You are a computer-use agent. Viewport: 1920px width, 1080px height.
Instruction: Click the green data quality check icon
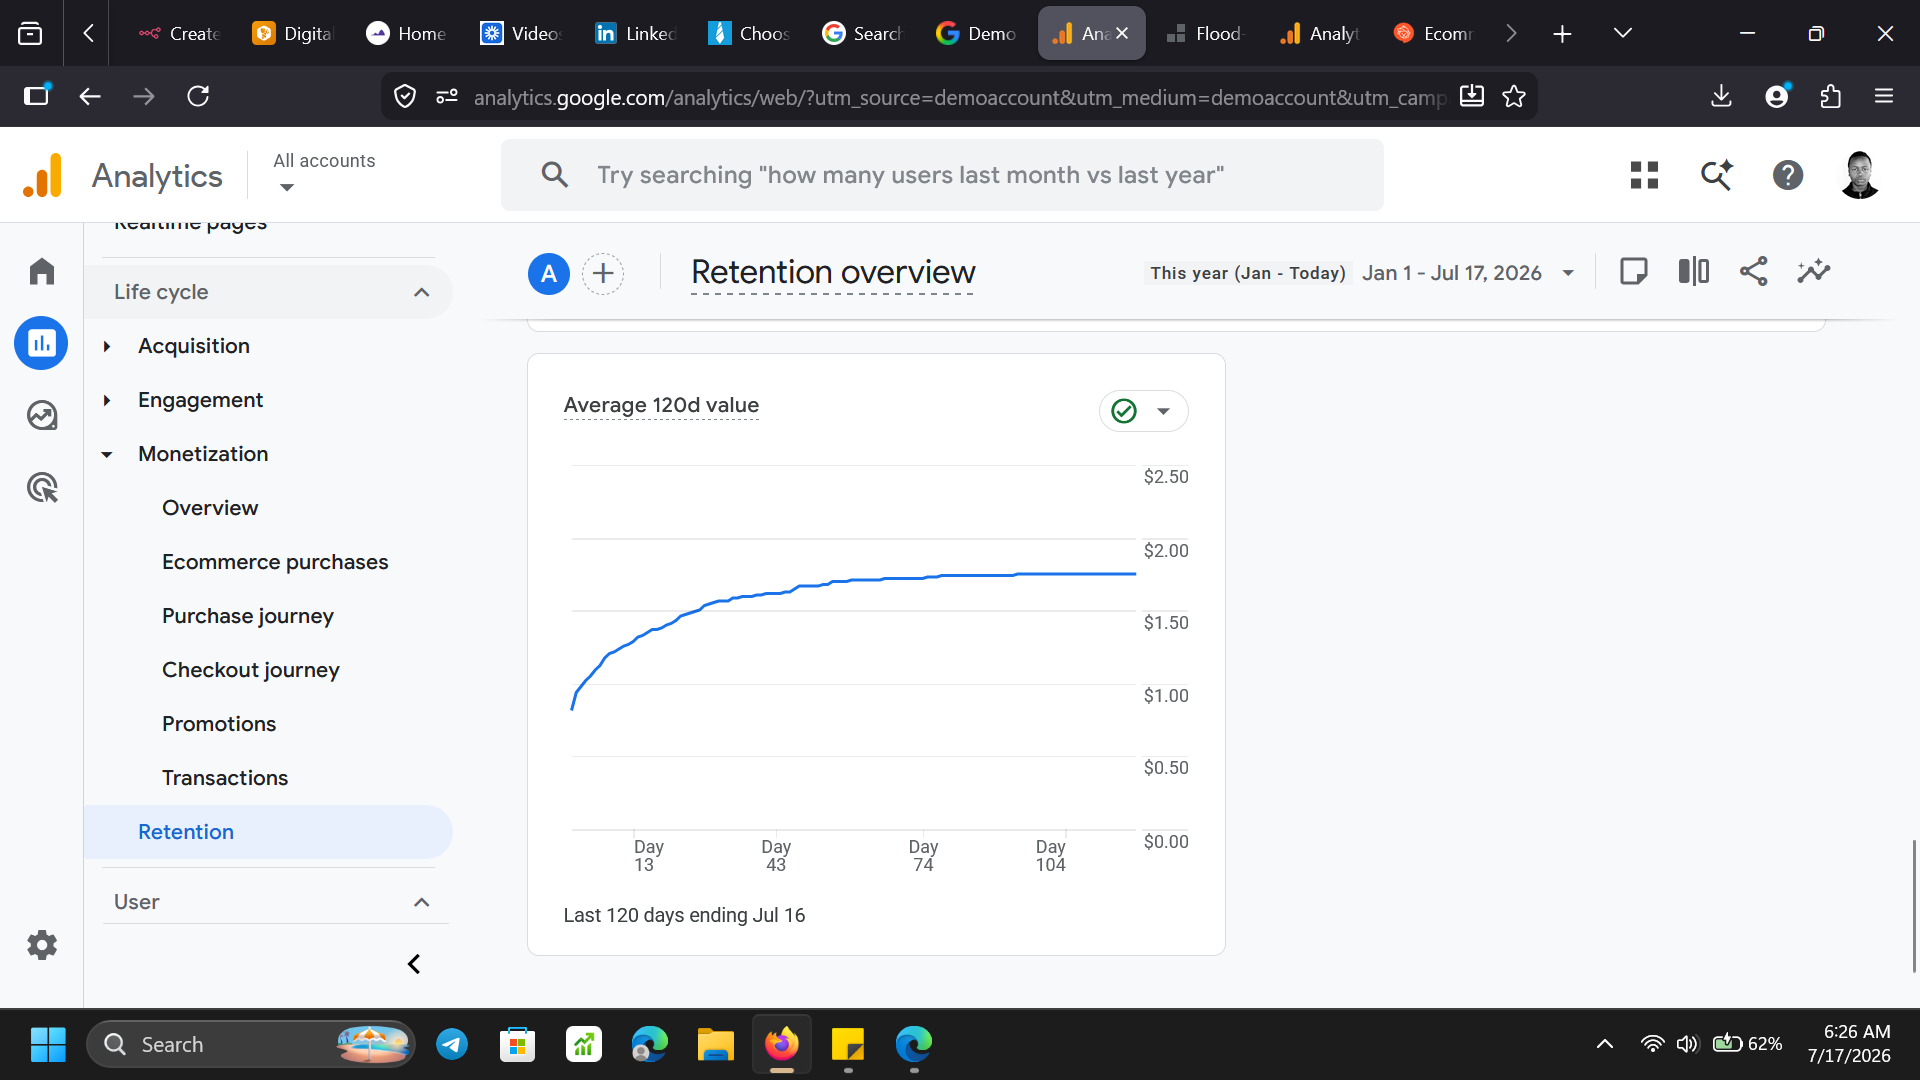tap(1124, 411)
